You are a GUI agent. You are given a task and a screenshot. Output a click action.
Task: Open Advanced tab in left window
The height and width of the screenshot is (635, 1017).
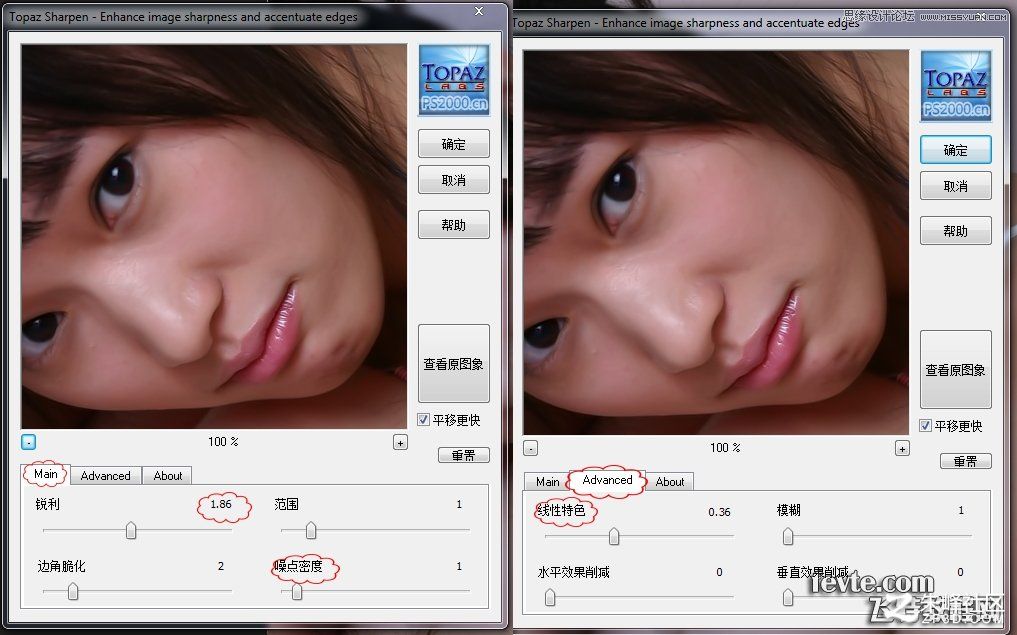pos(106,475)
